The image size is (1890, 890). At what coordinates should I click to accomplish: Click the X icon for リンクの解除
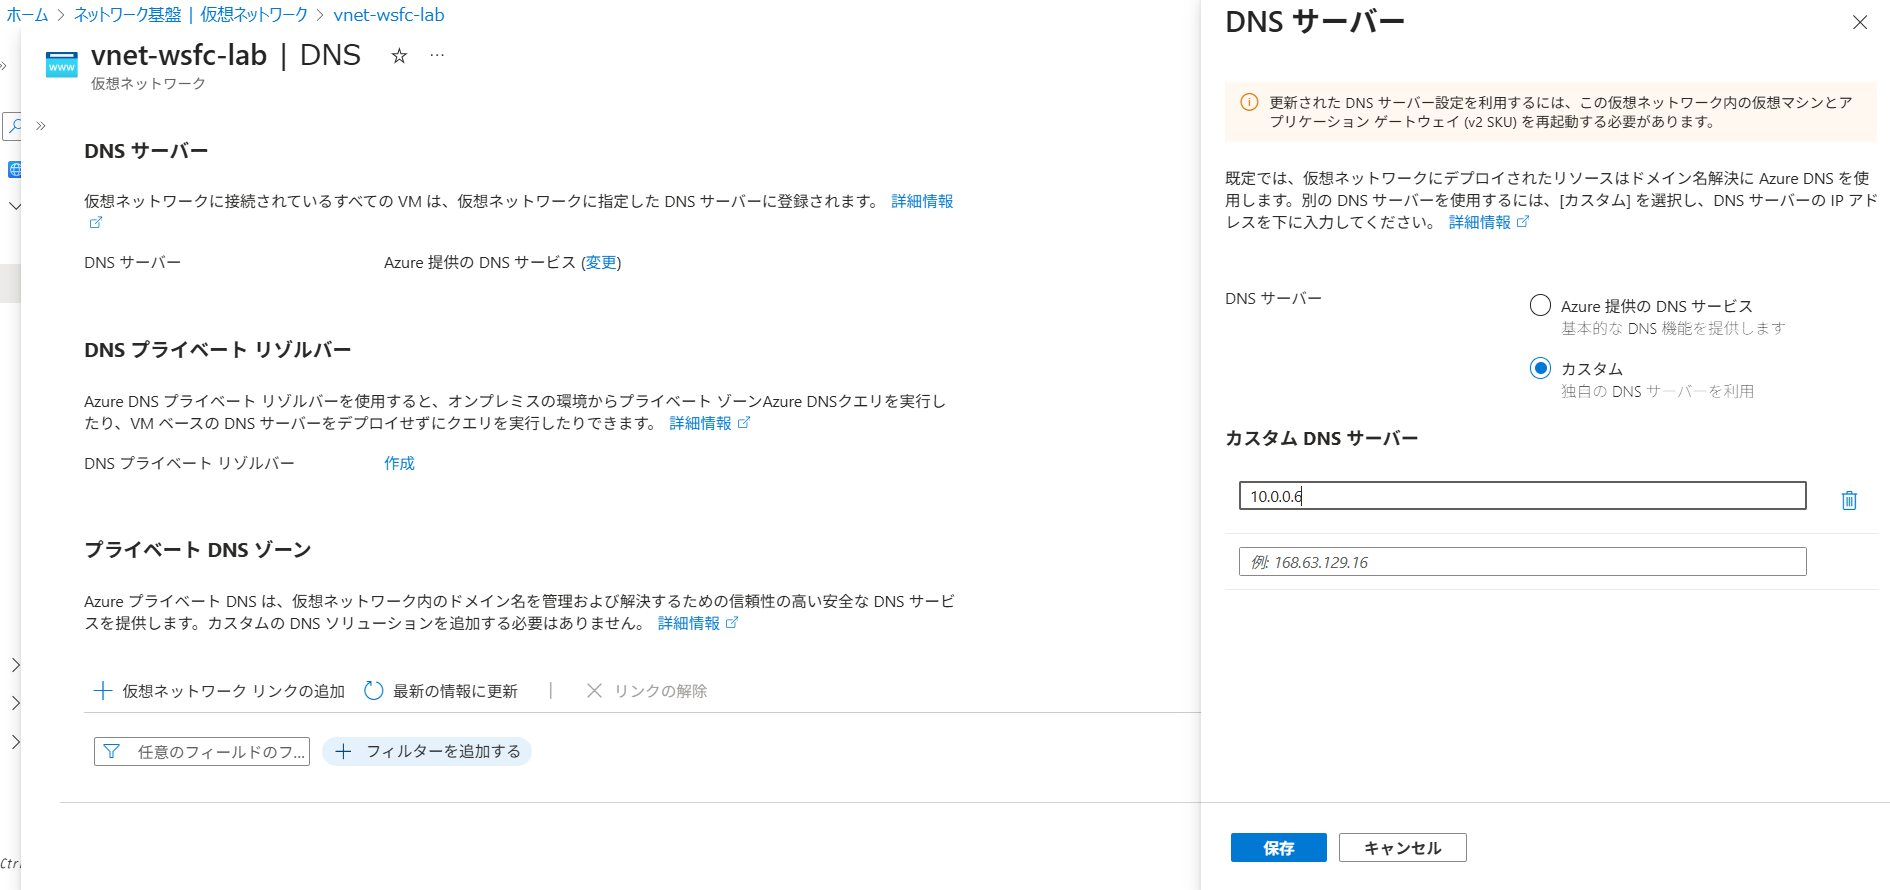(x=594, y=691)
